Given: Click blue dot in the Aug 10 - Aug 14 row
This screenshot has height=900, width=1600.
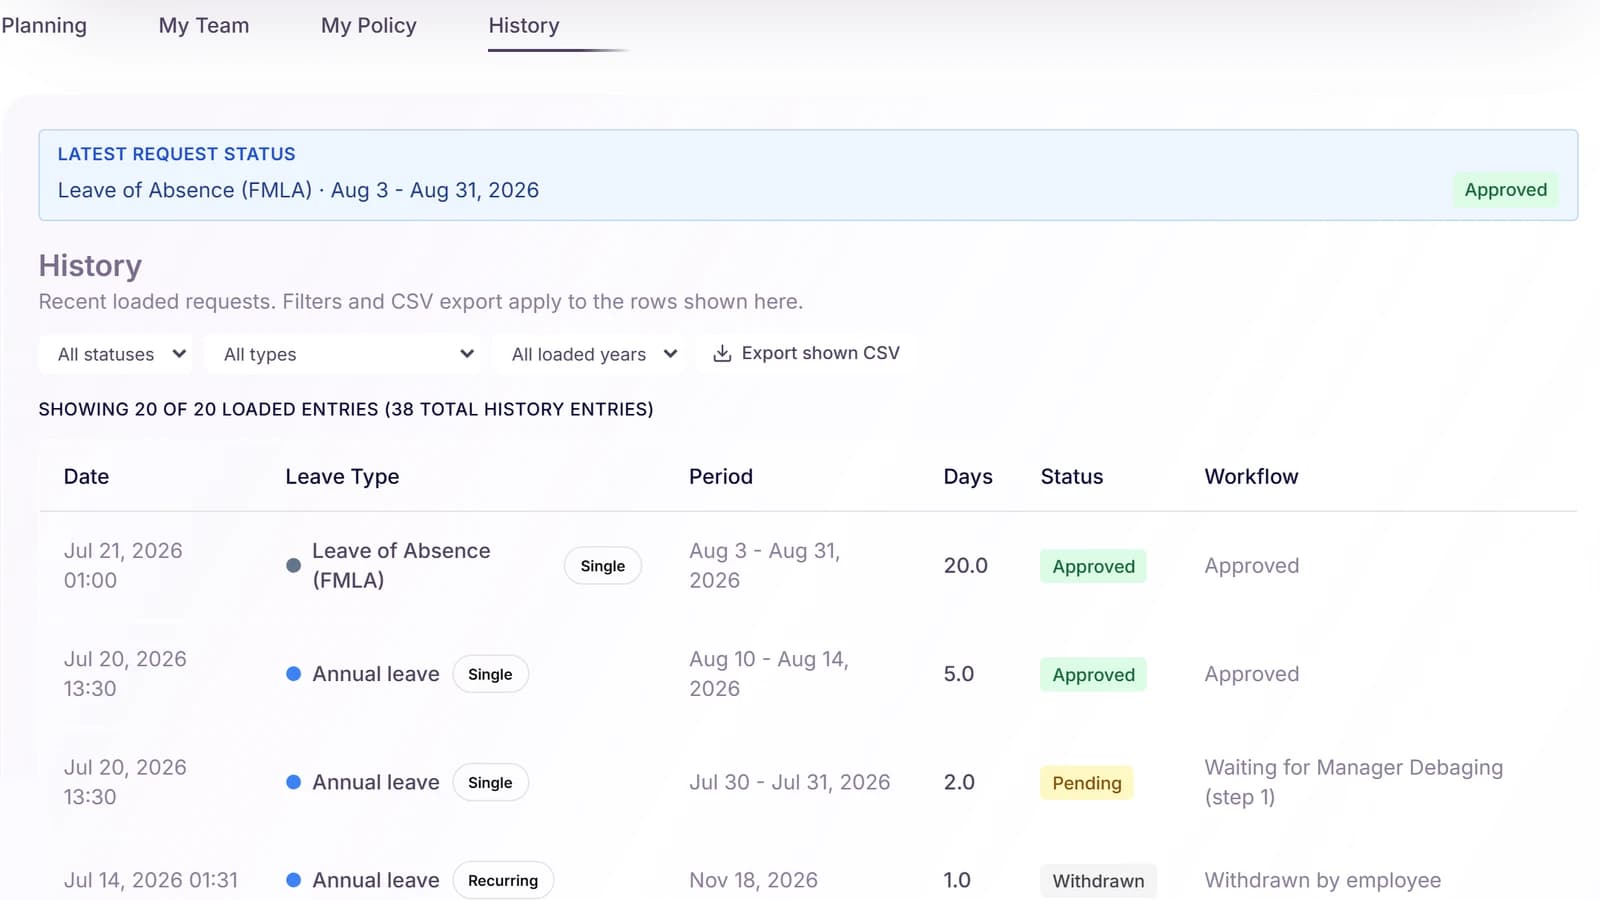Looking at the screenshot, I should [x=293, y=674].
